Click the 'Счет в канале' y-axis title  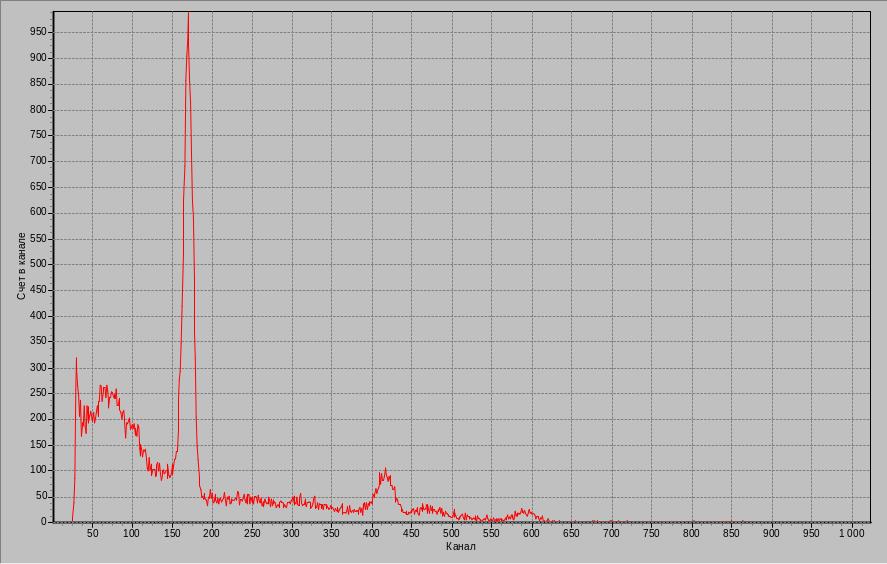(x=21, y=266)
